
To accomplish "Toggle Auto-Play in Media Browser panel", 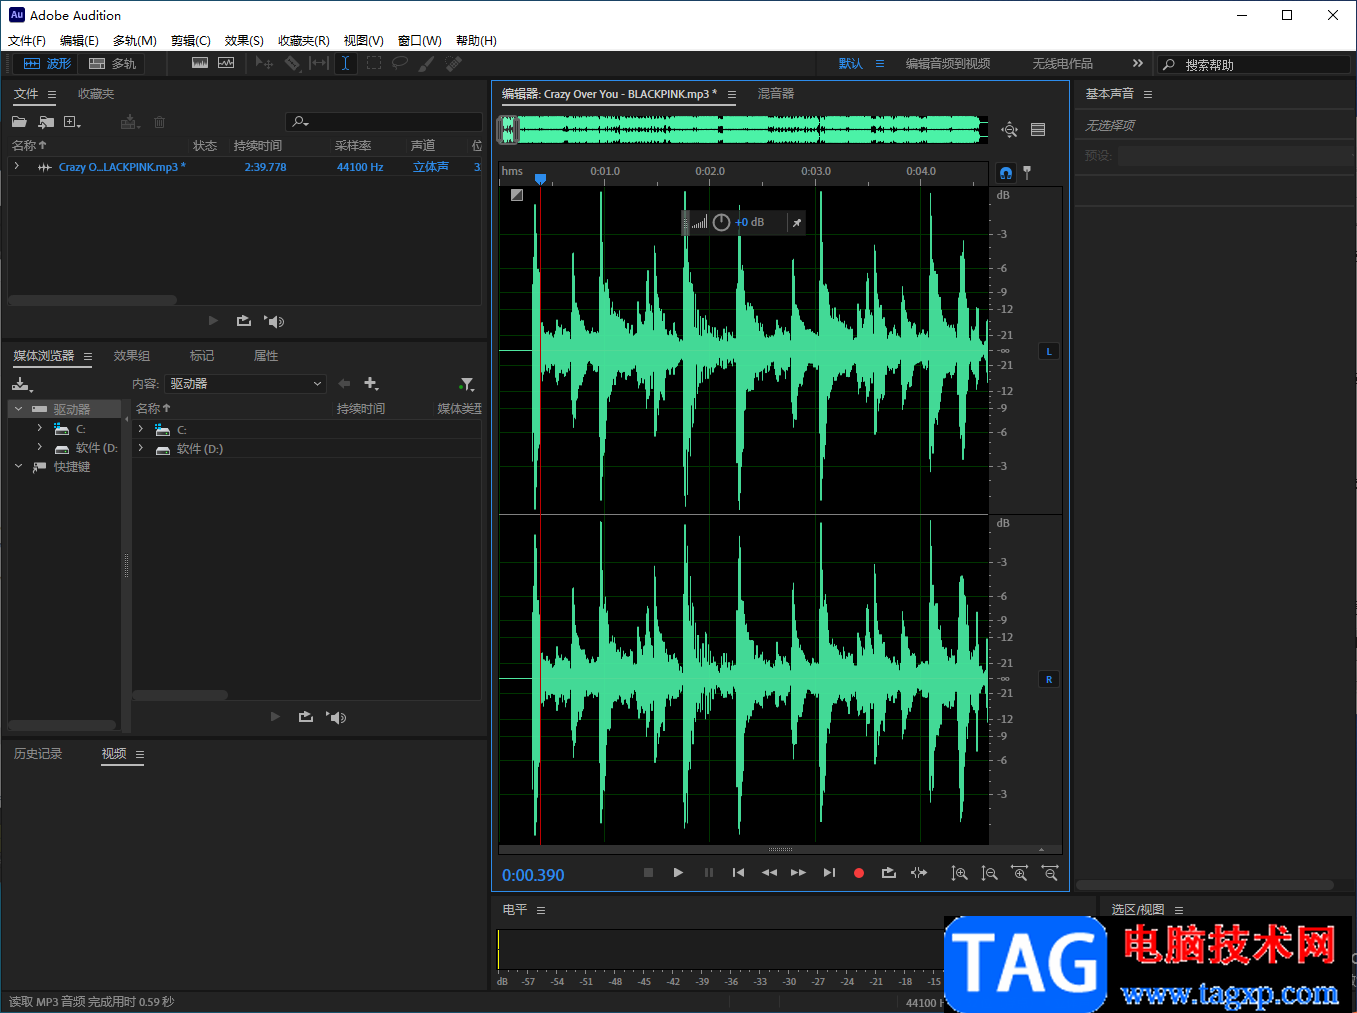I will coord(337,717).
